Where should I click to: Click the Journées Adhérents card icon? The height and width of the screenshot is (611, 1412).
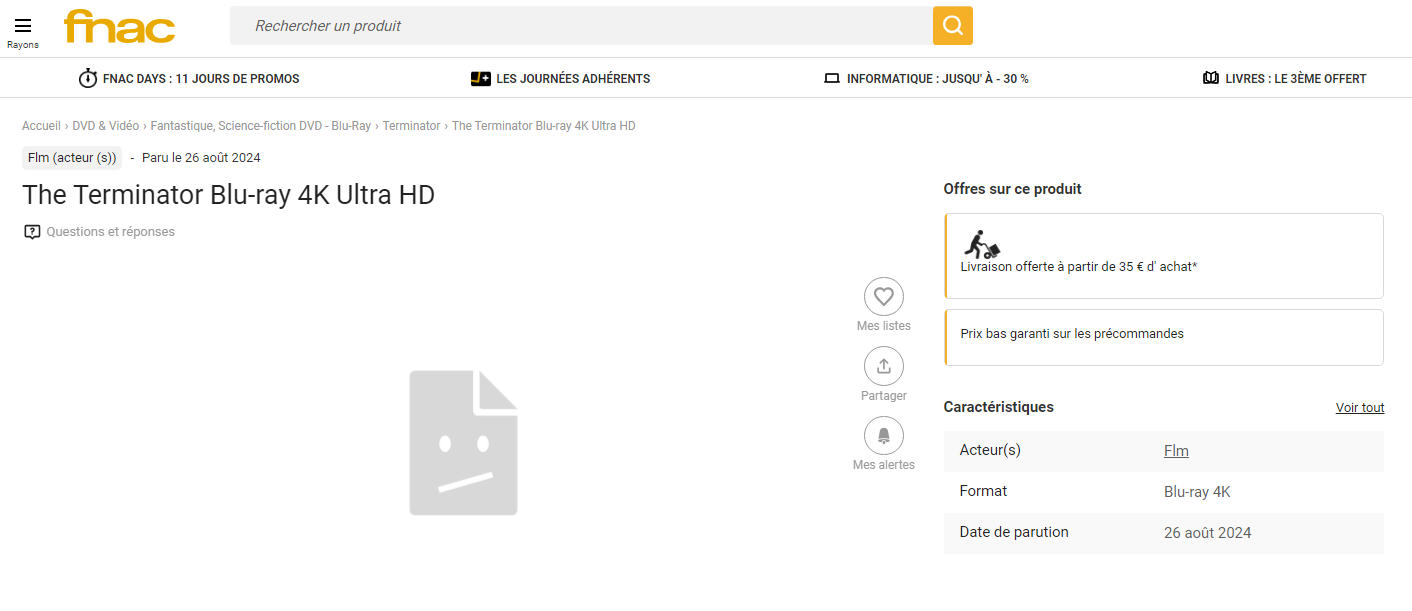click(x=480, y=78)
